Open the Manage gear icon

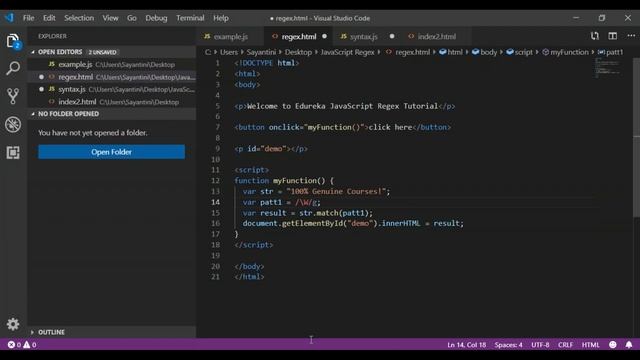(13, 324)
